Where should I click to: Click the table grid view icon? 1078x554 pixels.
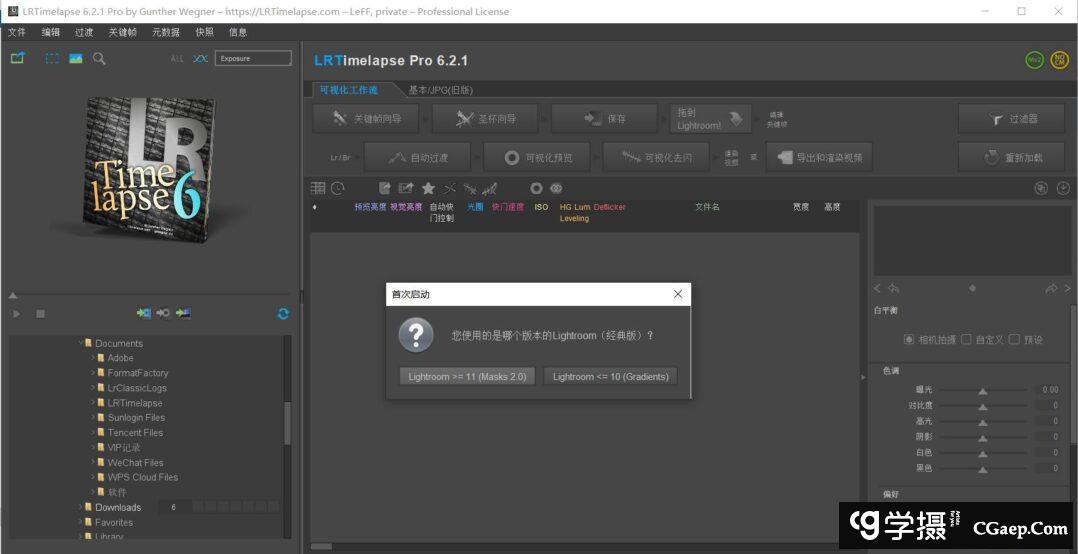pyautogui.click(x=318, y=188)
